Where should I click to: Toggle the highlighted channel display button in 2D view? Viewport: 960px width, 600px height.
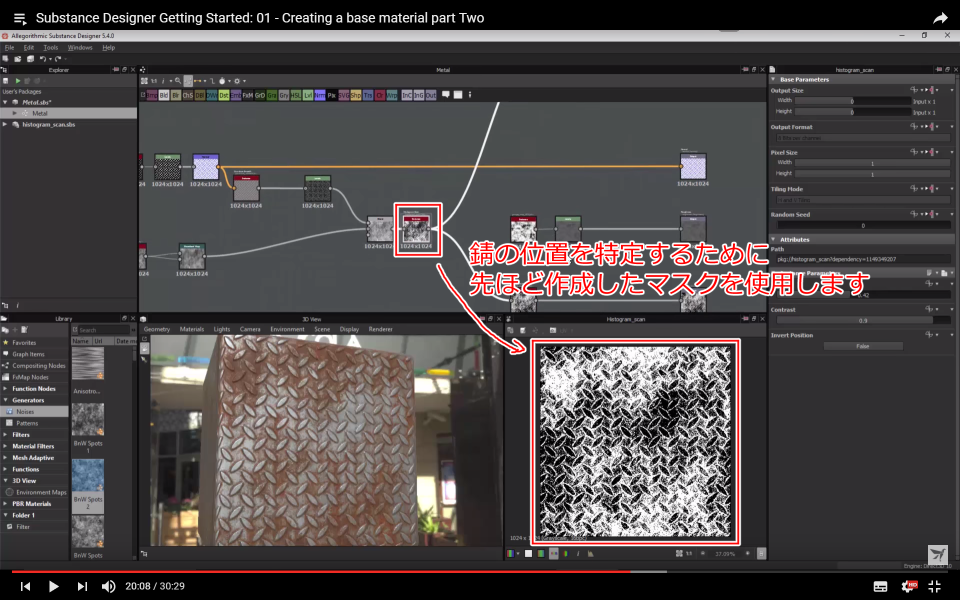pos(553,553)
